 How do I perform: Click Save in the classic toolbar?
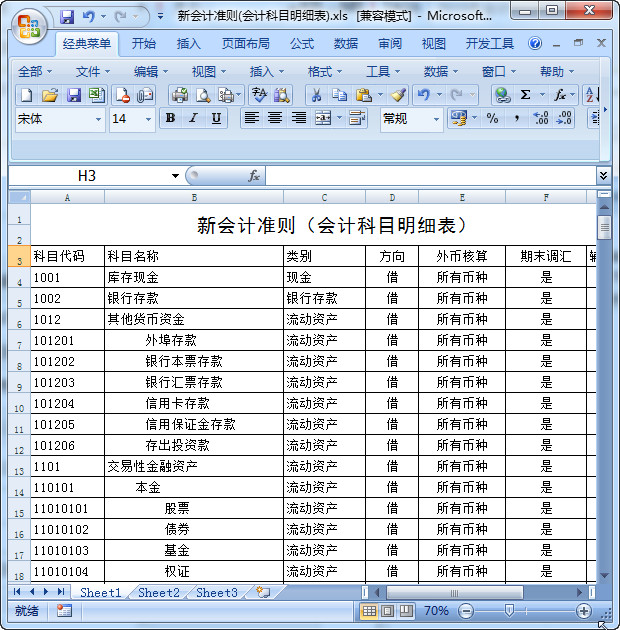[74, 95]
